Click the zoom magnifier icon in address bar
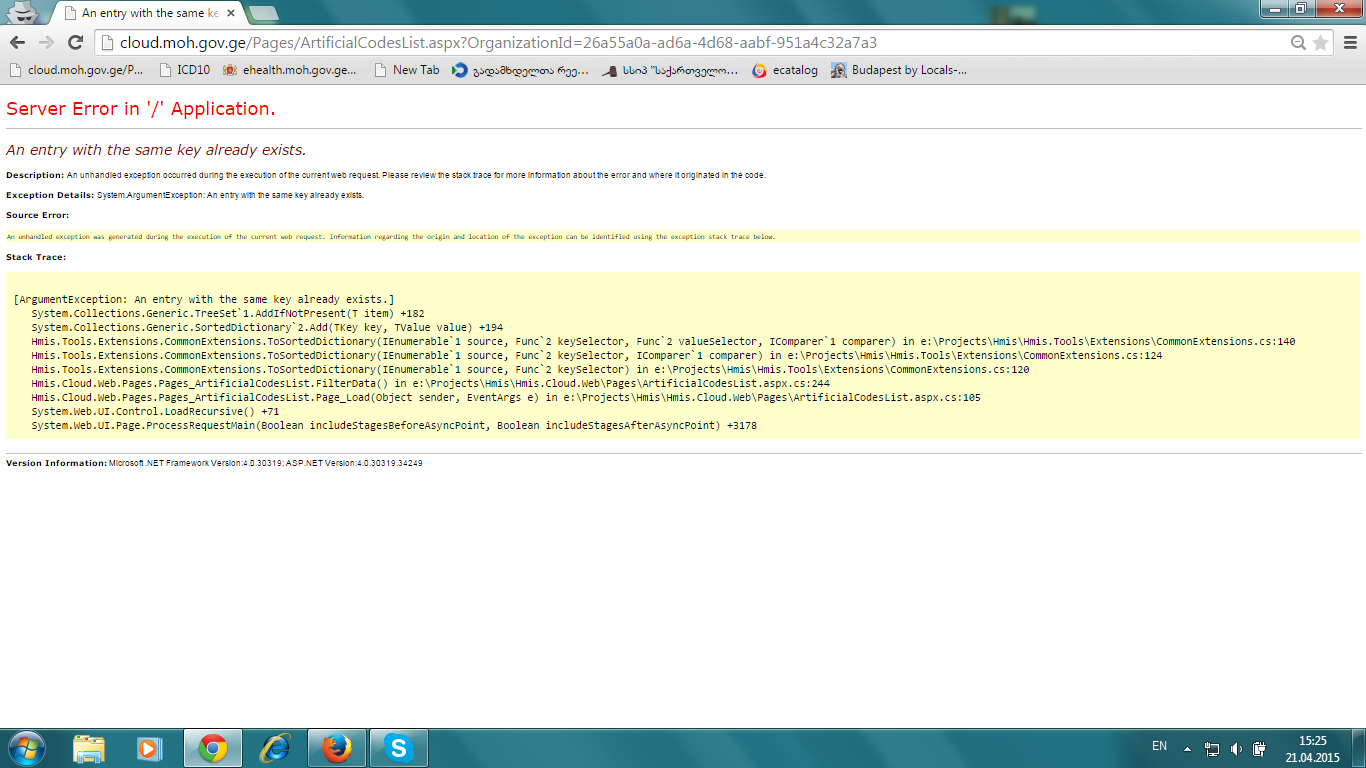 coord(1298,43)
